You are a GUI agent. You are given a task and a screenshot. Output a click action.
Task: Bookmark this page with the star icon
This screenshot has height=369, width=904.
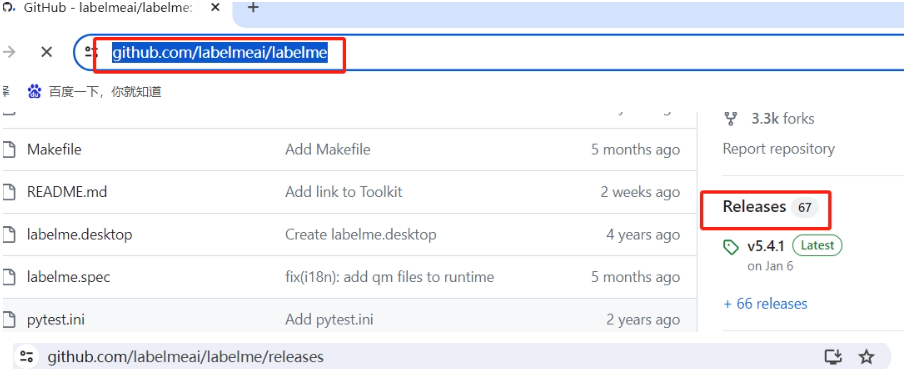click(x=866, y=356)
